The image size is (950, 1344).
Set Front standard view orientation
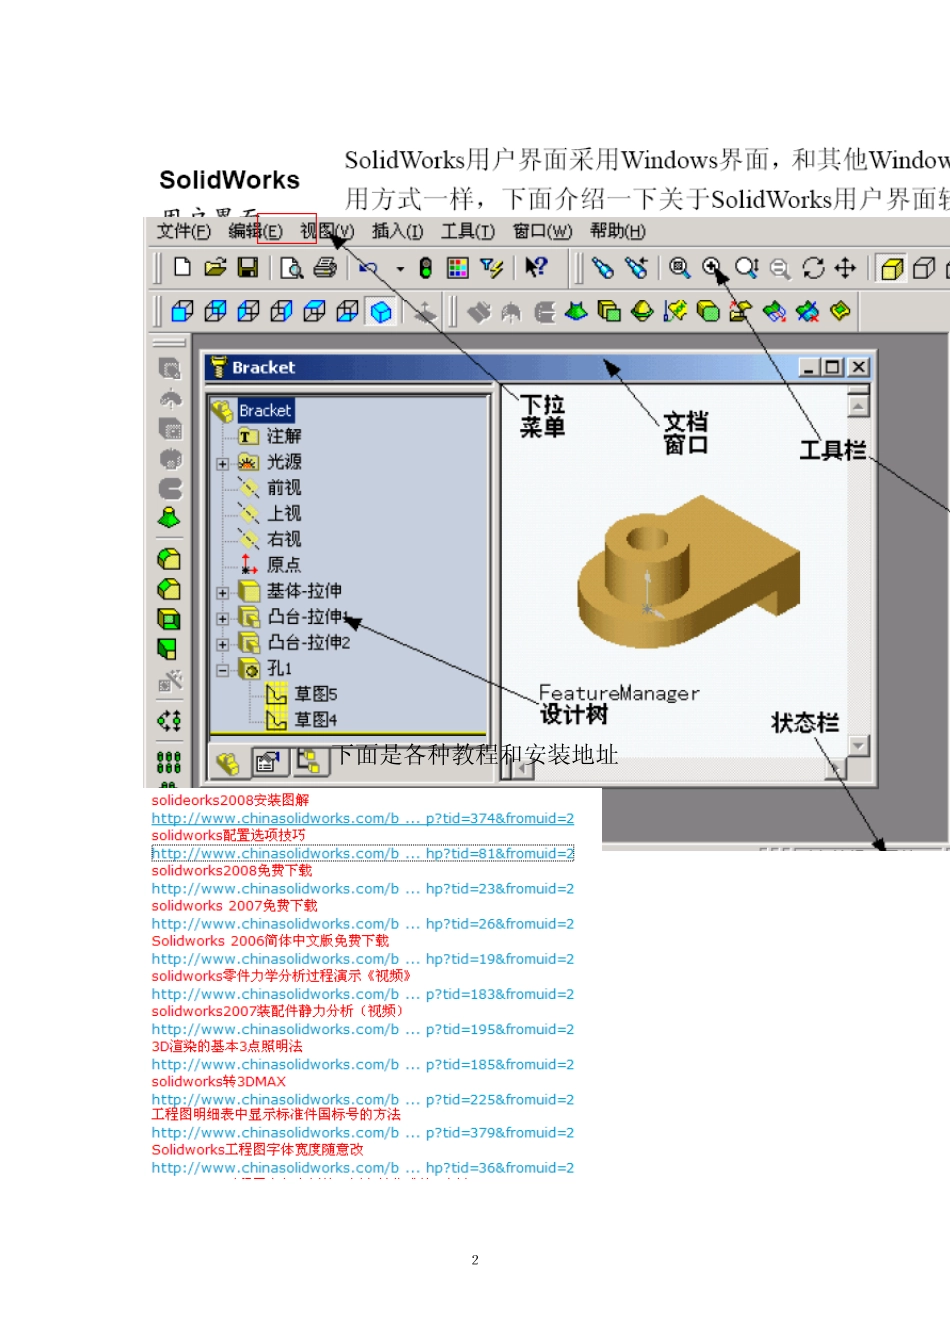[x=182, y=312]
